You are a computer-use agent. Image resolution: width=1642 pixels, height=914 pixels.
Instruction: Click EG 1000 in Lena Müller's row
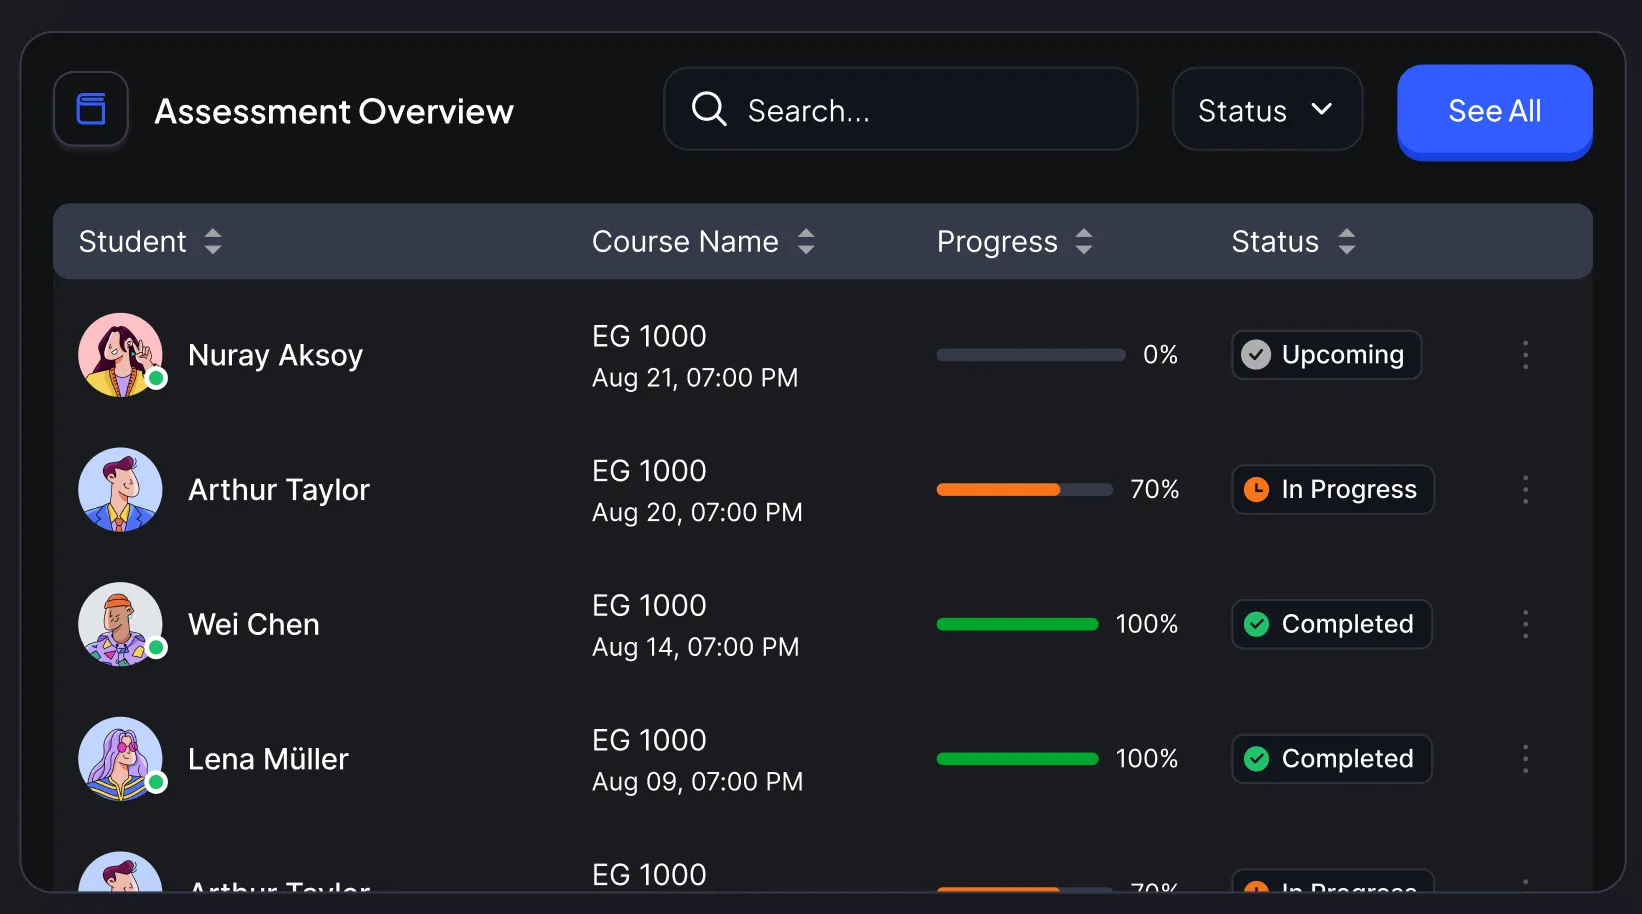[x=649, y=740]
